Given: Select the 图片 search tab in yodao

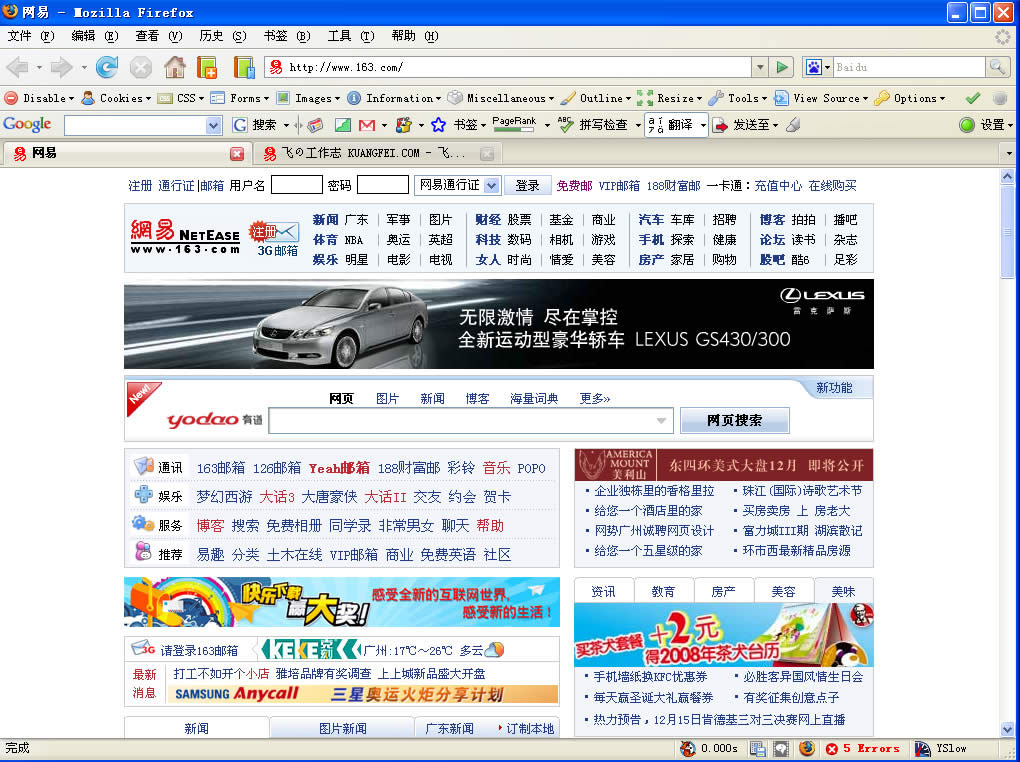Looking at the screenshot, I should coord(387,398).
